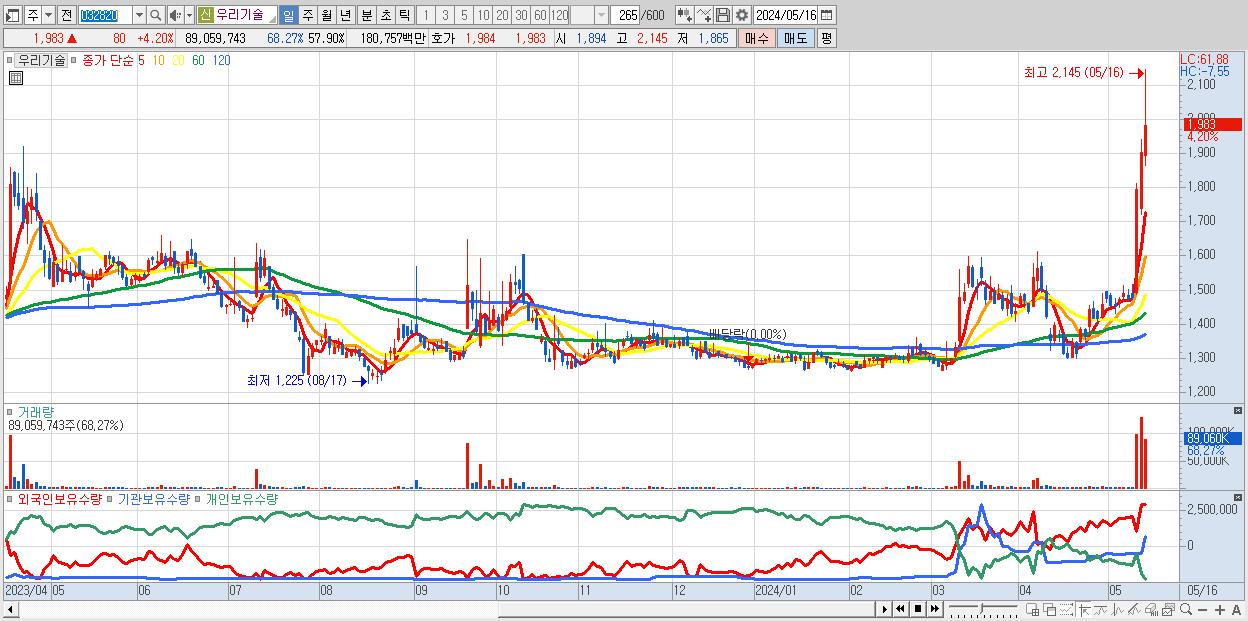Image resolution: width=1248 pixels, height=621 pixels.
Task: Click the 개인보유수량 indicator label
Action: [x=241, y=498]
